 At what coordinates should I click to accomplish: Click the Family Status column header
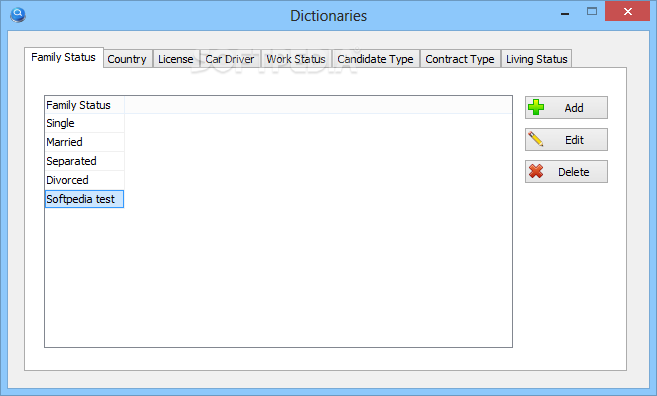point(85,105)
